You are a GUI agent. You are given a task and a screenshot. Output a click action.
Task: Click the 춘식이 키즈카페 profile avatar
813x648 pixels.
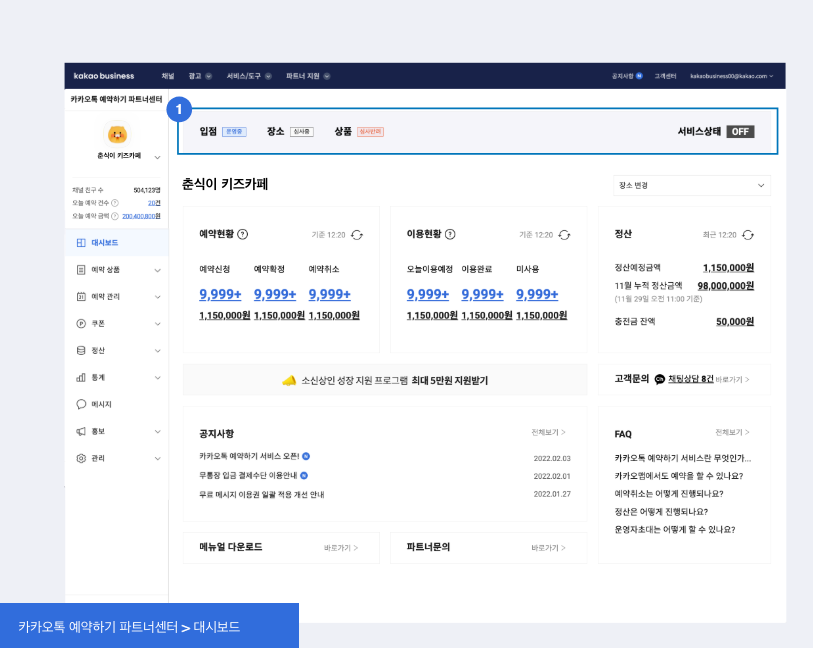point(117,133)
